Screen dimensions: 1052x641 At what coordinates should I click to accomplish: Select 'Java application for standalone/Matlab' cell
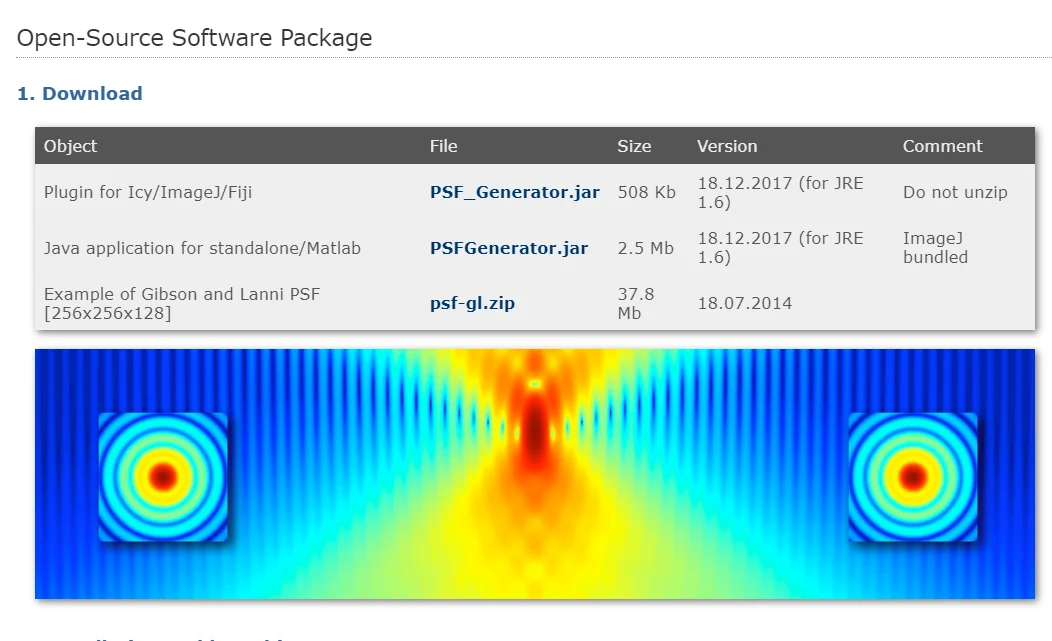coord(202,248)
